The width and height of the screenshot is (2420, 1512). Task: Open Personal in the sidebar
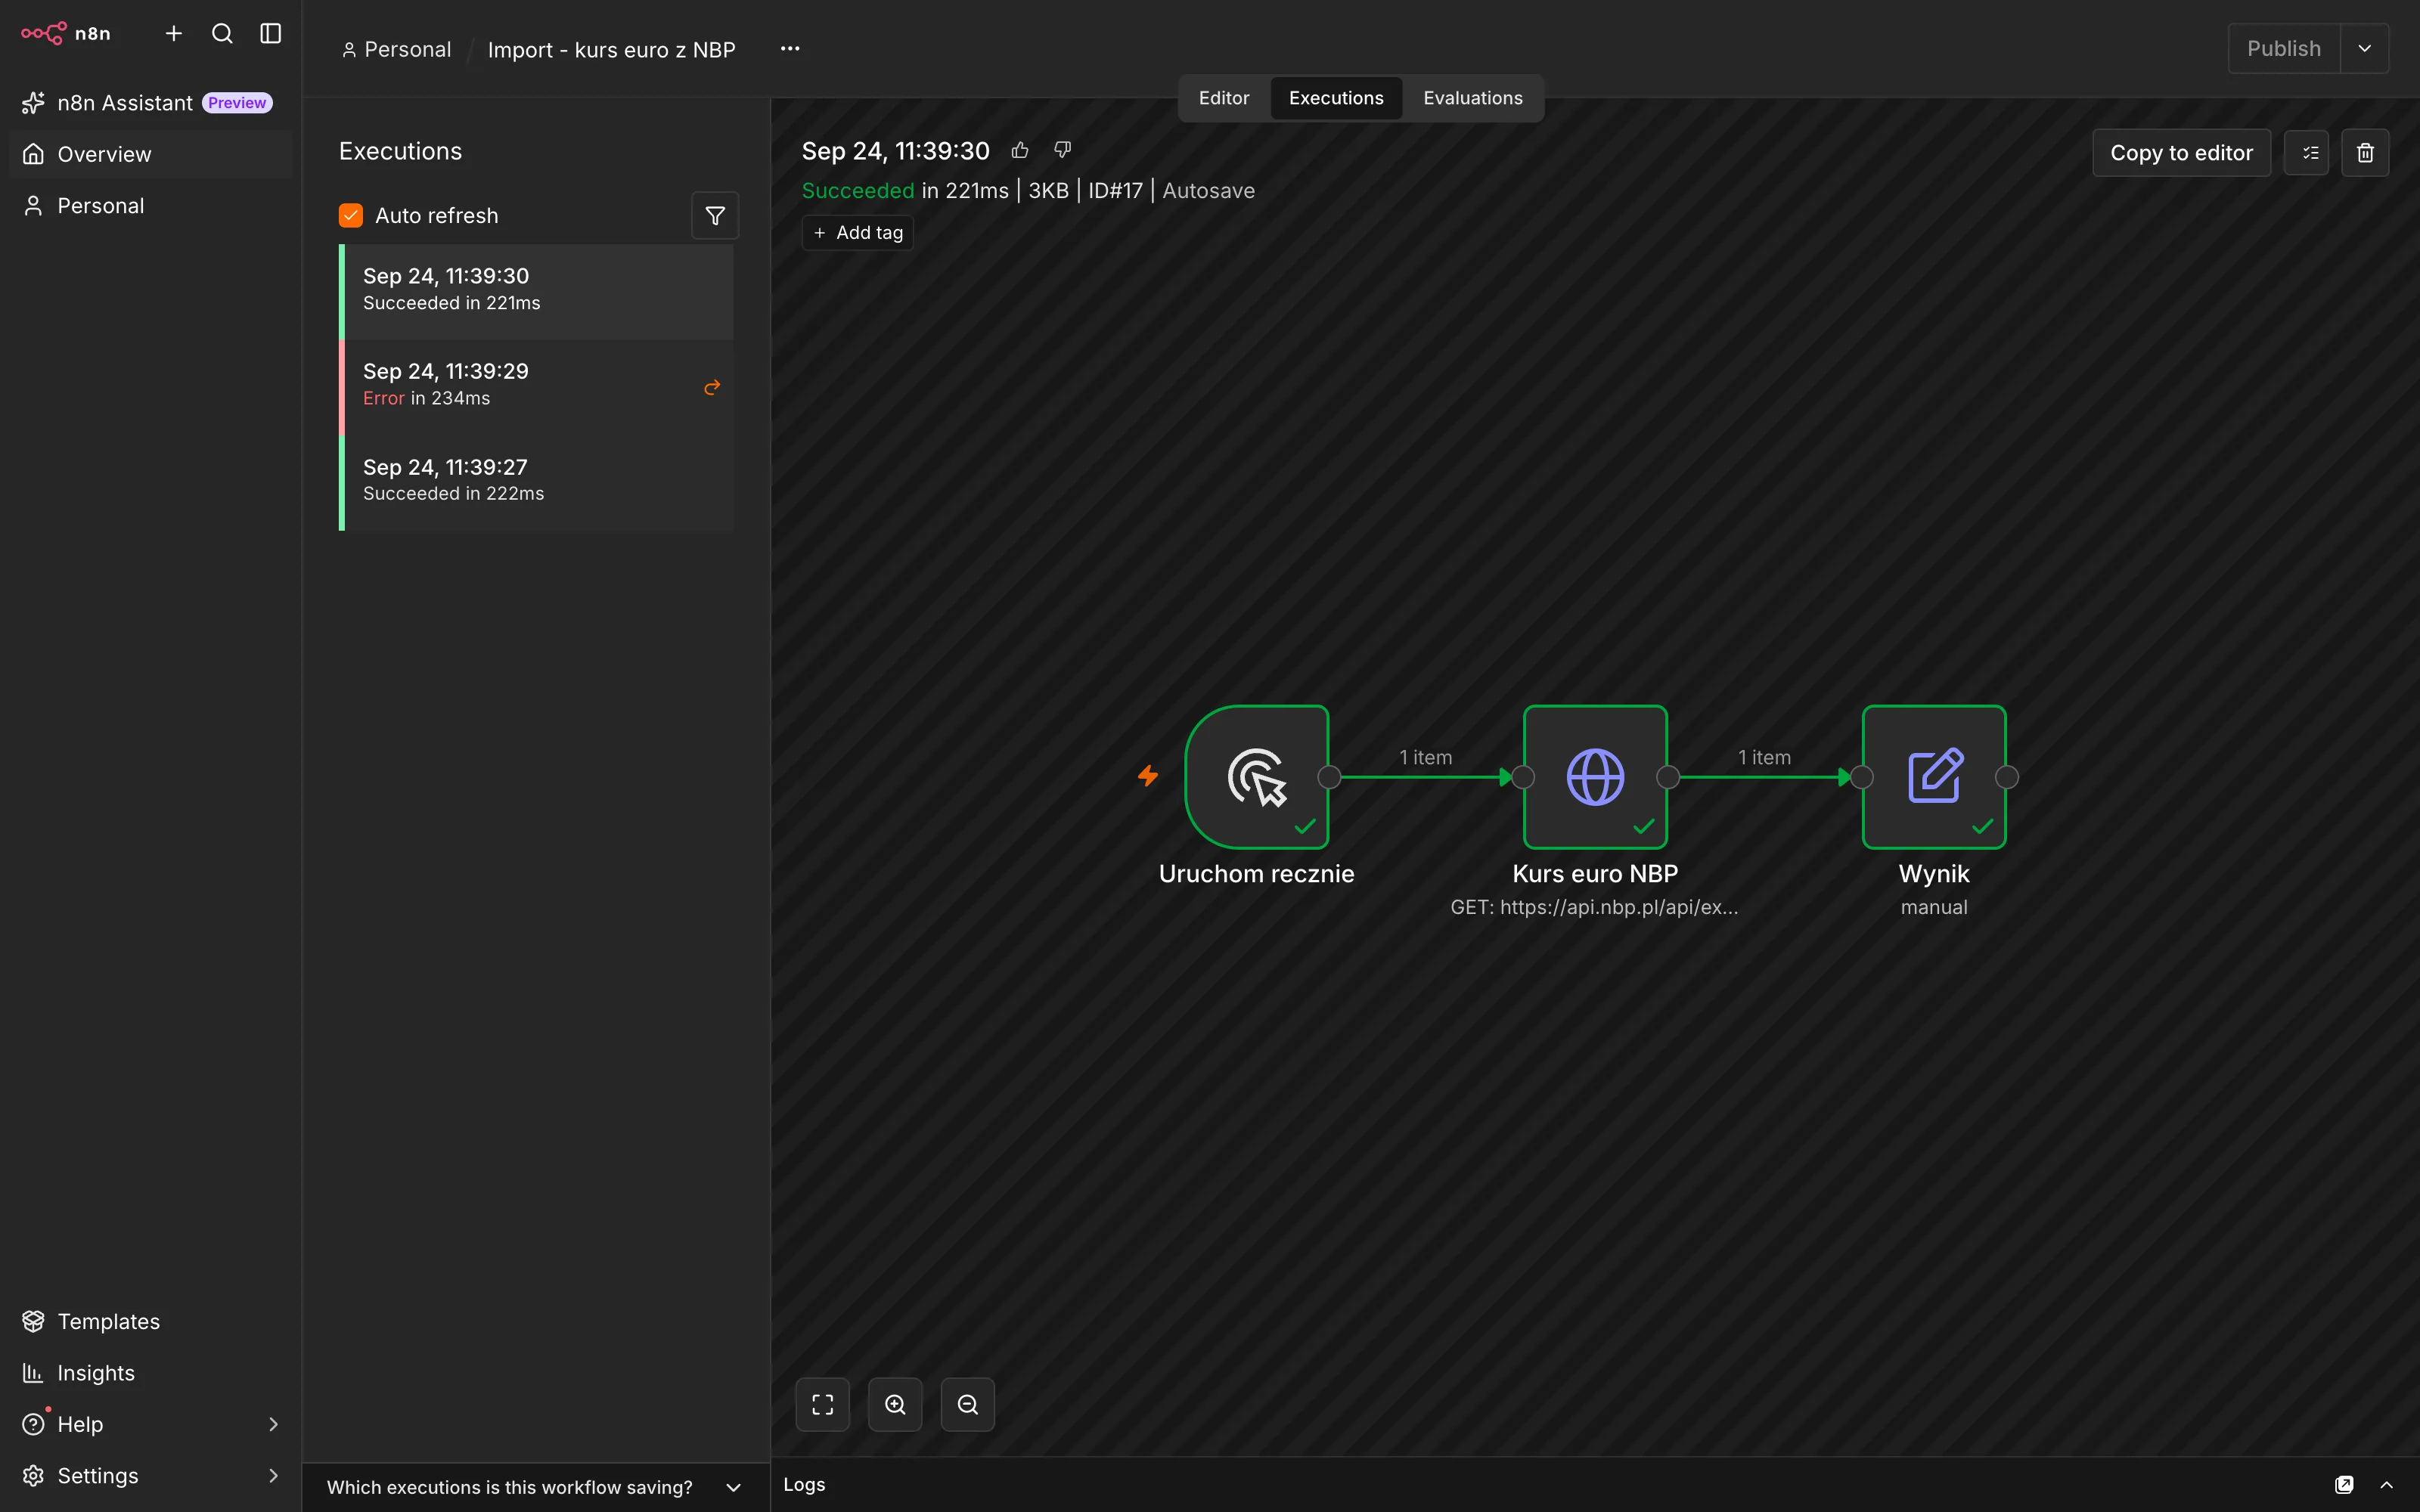150,206
